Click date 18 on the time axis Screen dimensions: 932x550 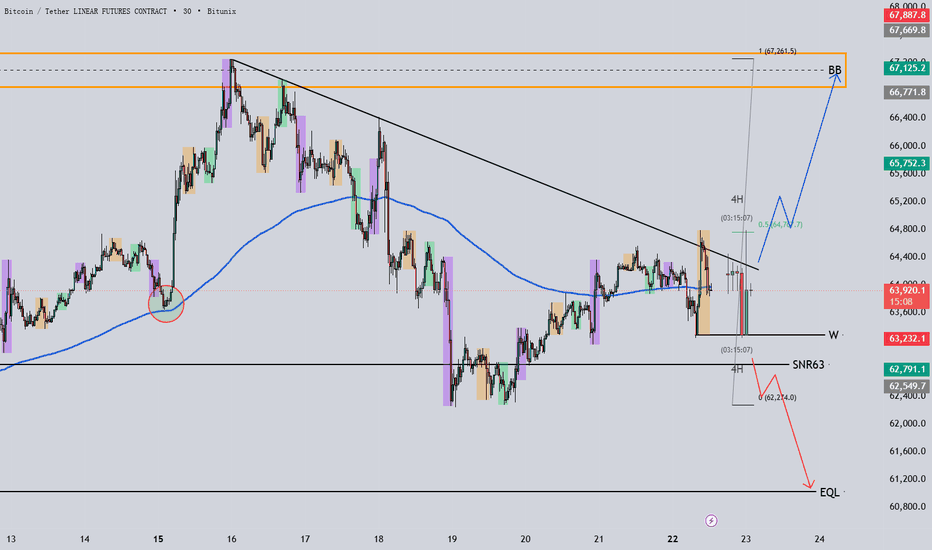(x=379, y=539)
